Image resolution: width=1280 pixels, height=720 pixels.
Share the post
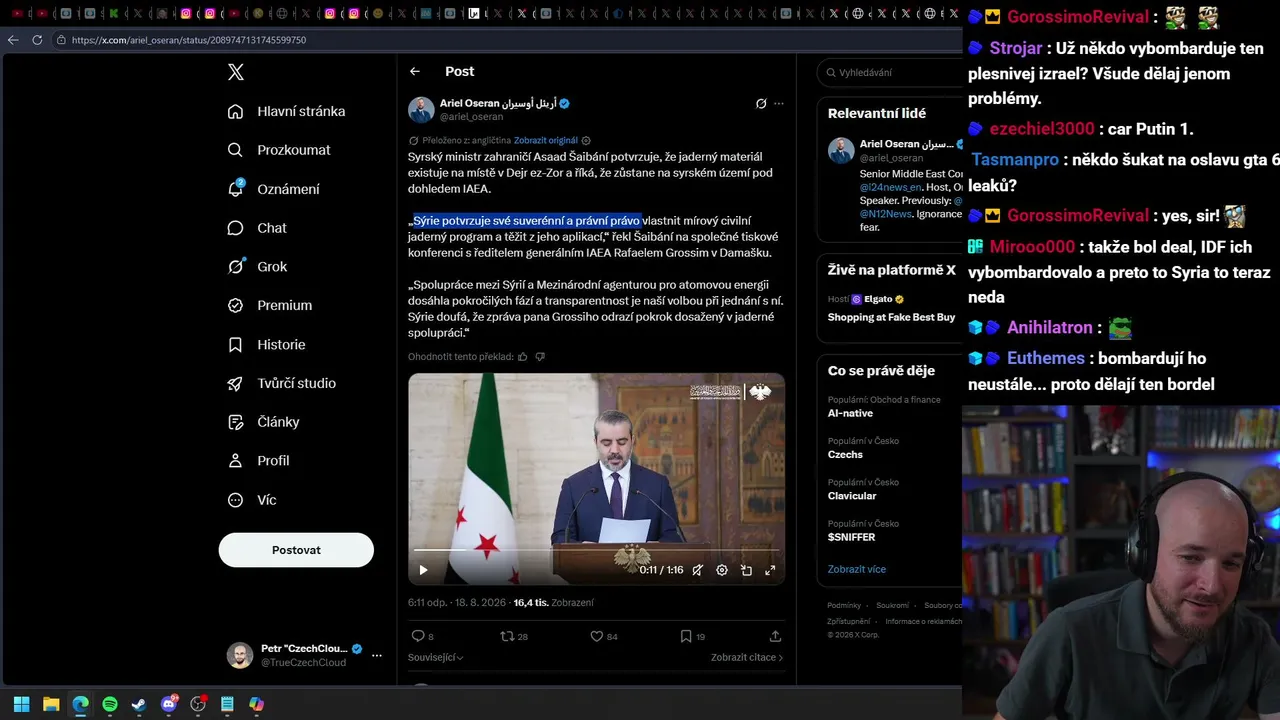(x=775, y=636)
